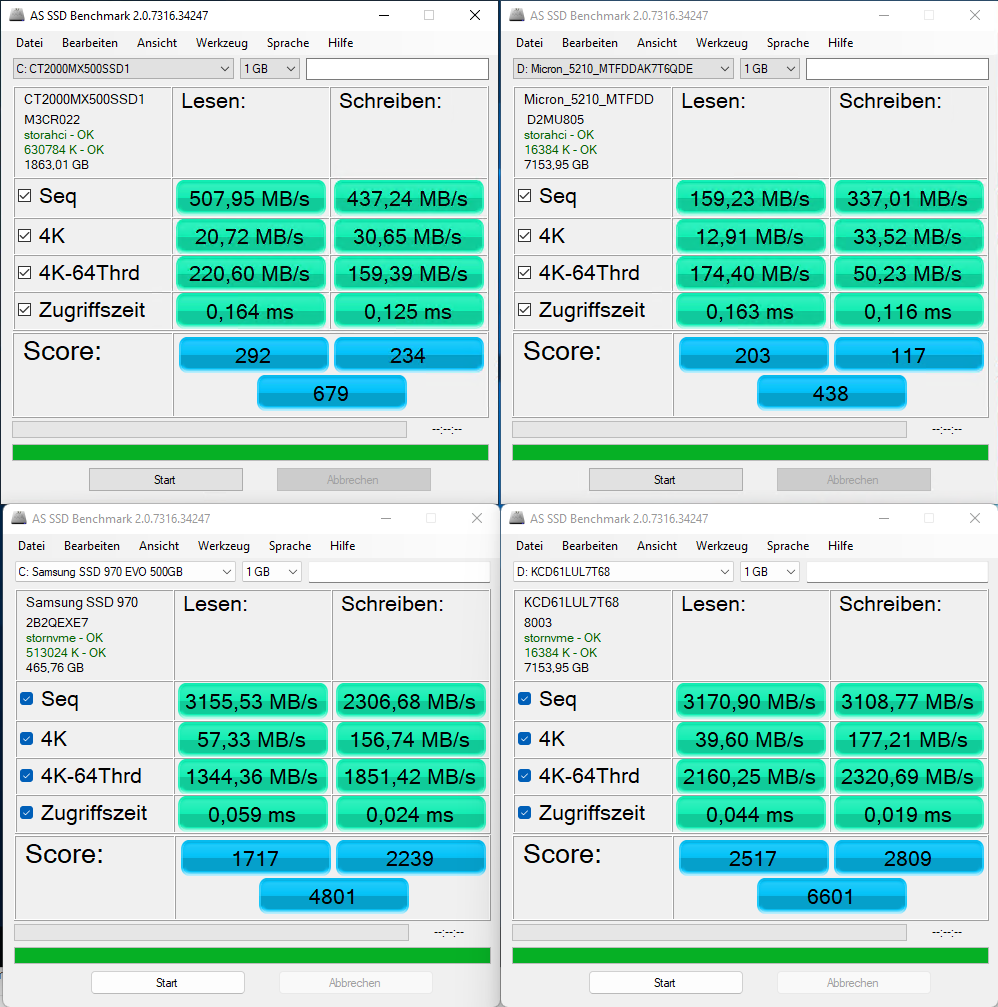Click 4K write result 33,52 MB/s
Image resolution: width=998 pixels, height=1007 pixels.
click(908, 237)
